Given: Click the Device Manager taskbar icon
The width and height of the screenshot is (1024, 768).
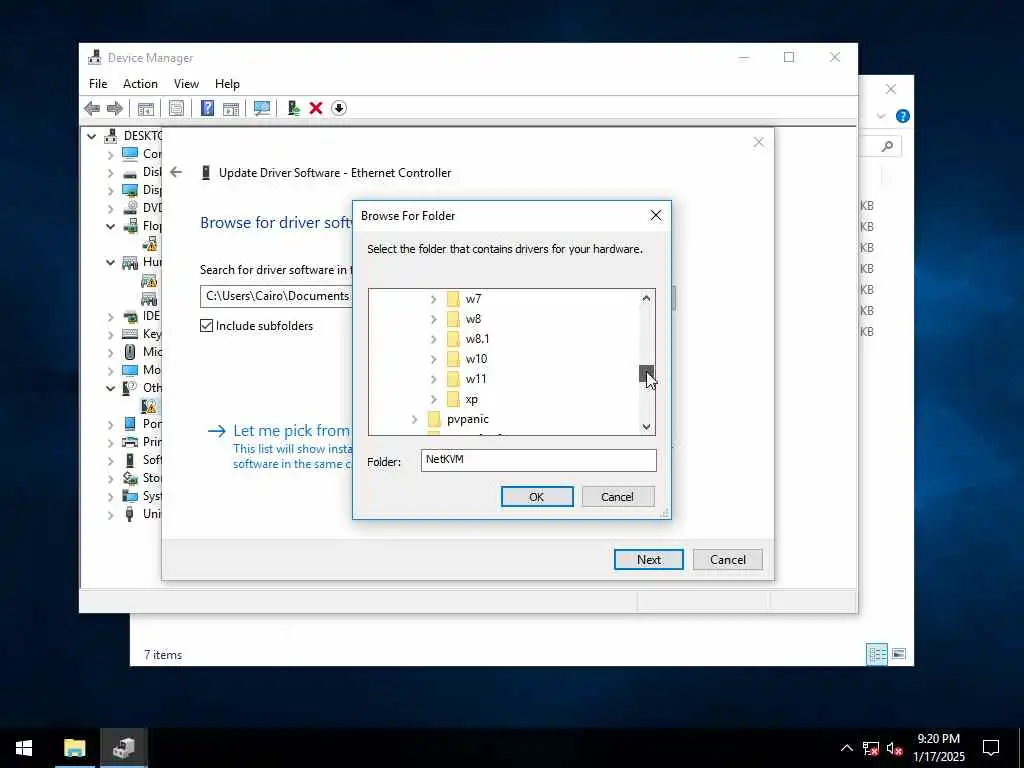Looking at the screenshot, I should coord(124,748).
